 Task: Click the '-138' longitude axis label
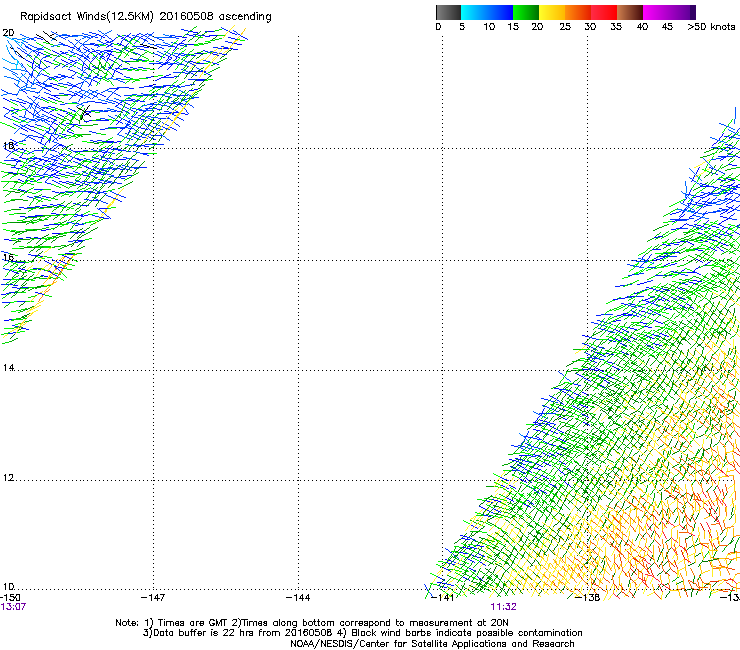(x=588, y=598)
